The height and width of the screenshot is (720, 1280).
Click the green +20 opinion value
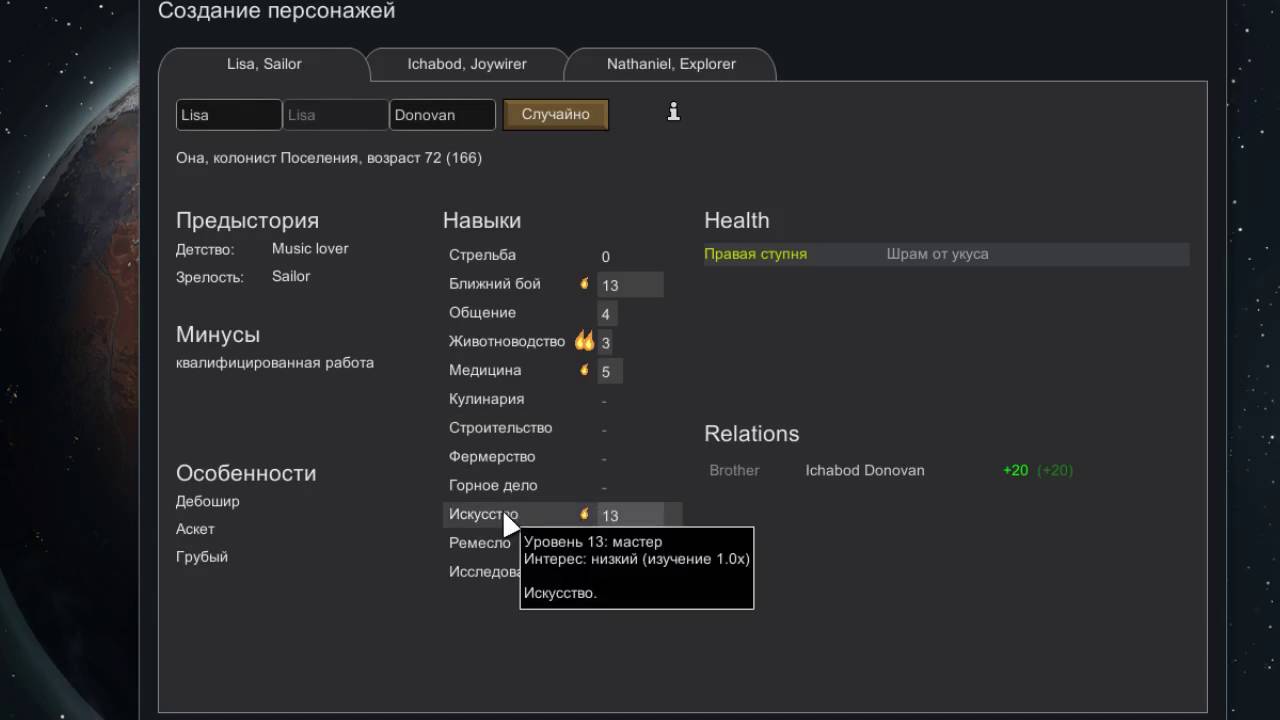click(x=1015, y=470)
